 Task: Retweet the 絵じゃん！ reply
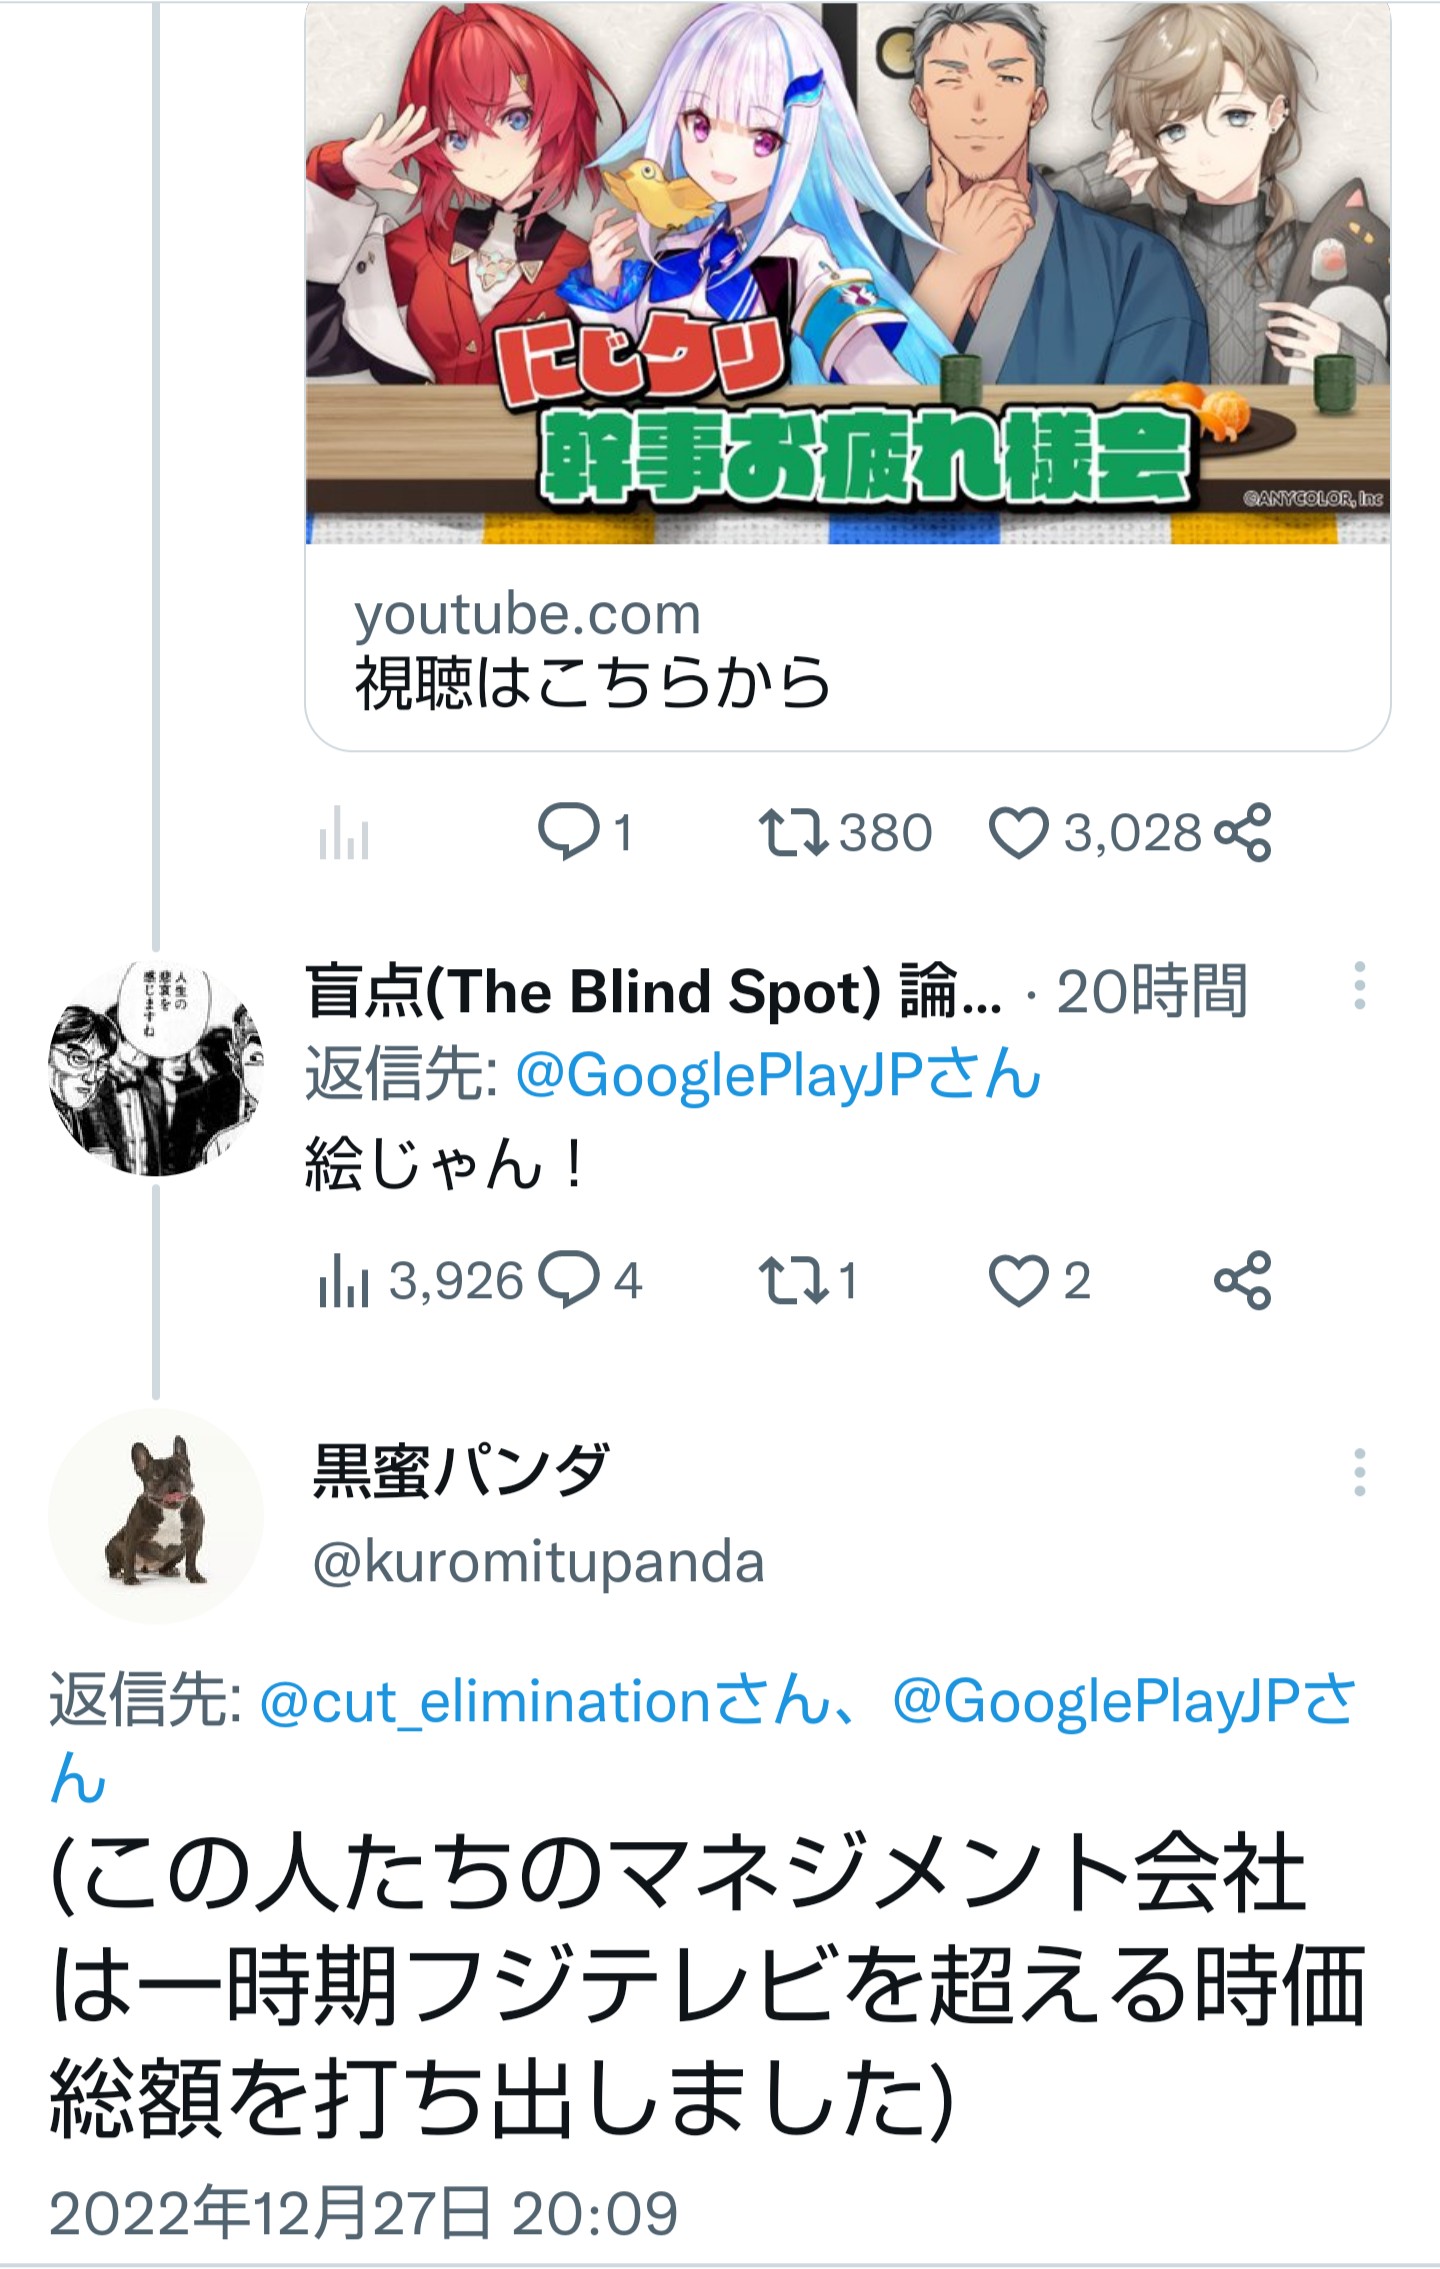pos(792,1281)
